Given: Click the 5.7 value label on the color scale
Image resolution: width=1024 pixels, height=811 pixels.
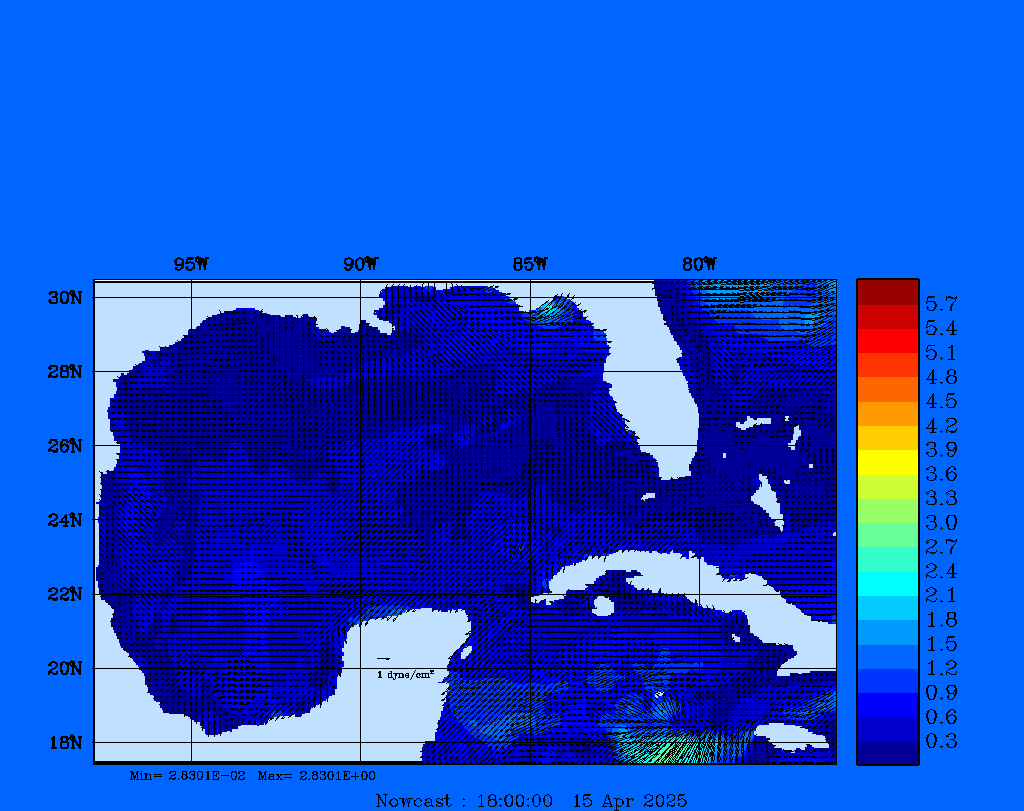Looking at the screenshot, I should point(940,303).
